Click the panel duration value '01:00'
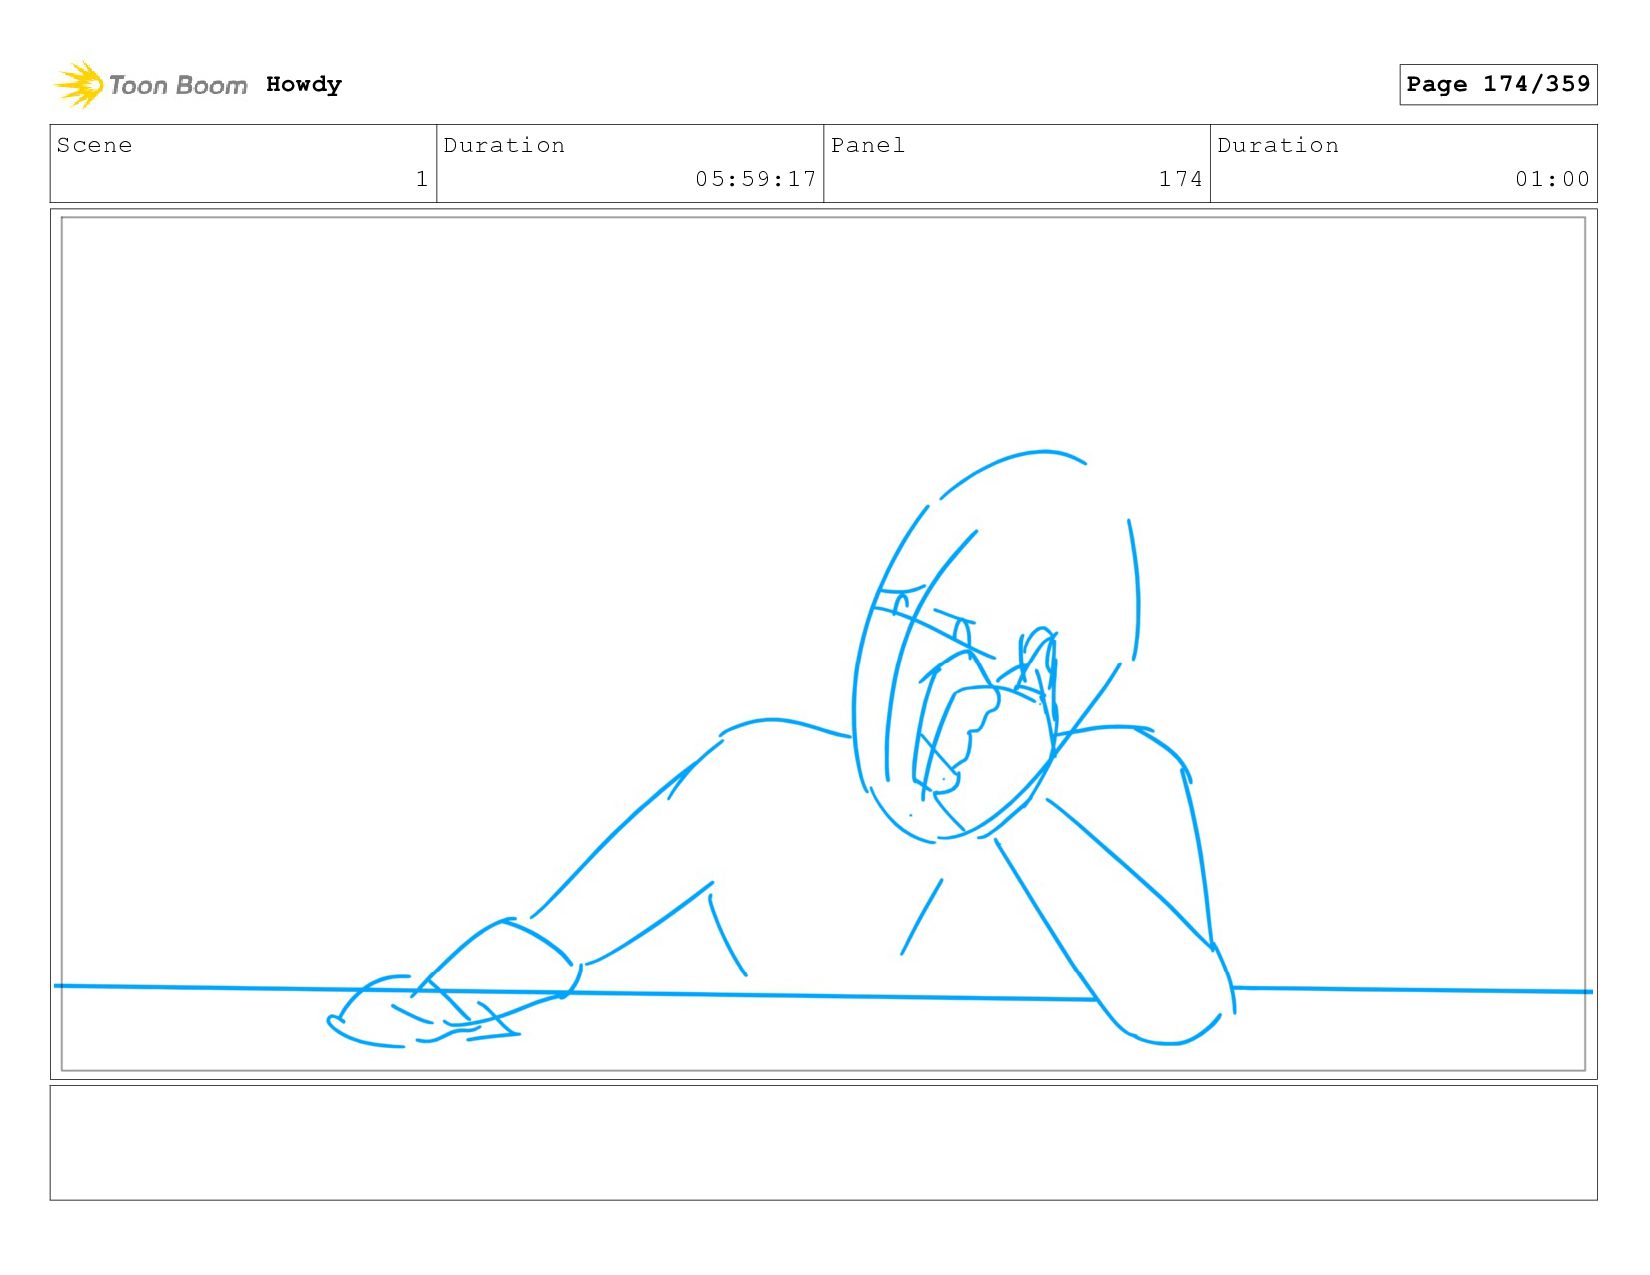 pos(1552,179)
